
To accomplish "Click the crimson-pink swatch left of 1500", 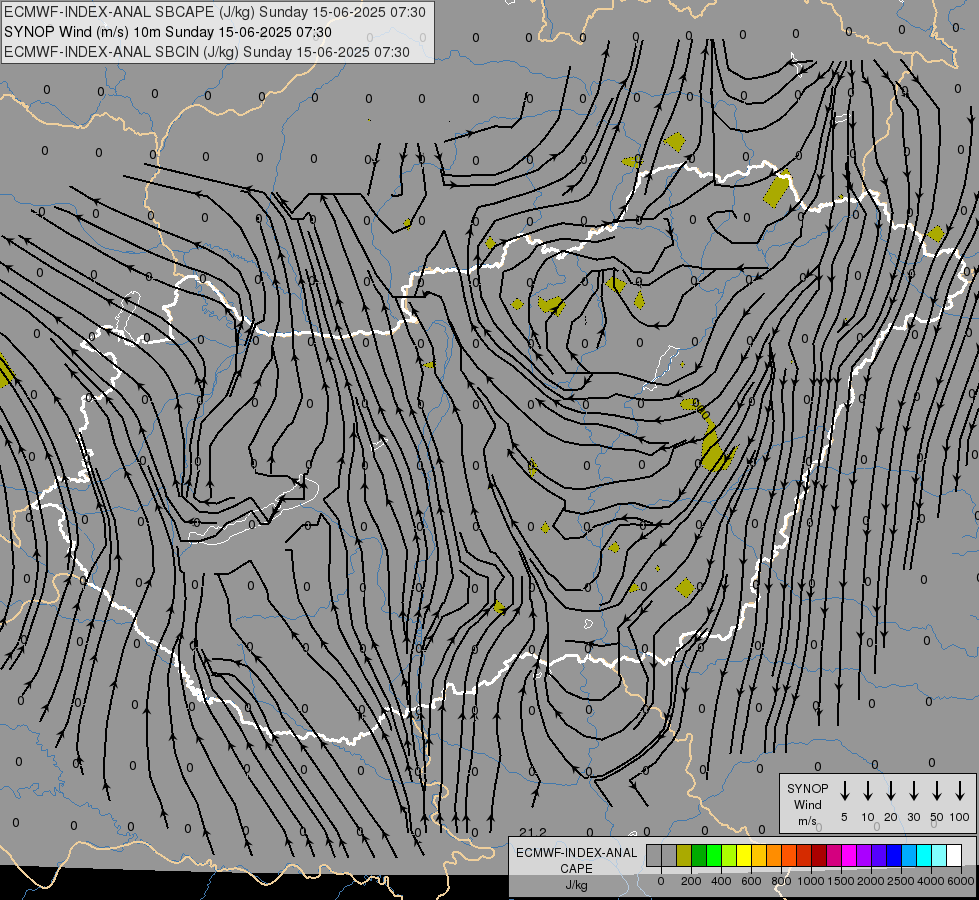I will [834, 855].
